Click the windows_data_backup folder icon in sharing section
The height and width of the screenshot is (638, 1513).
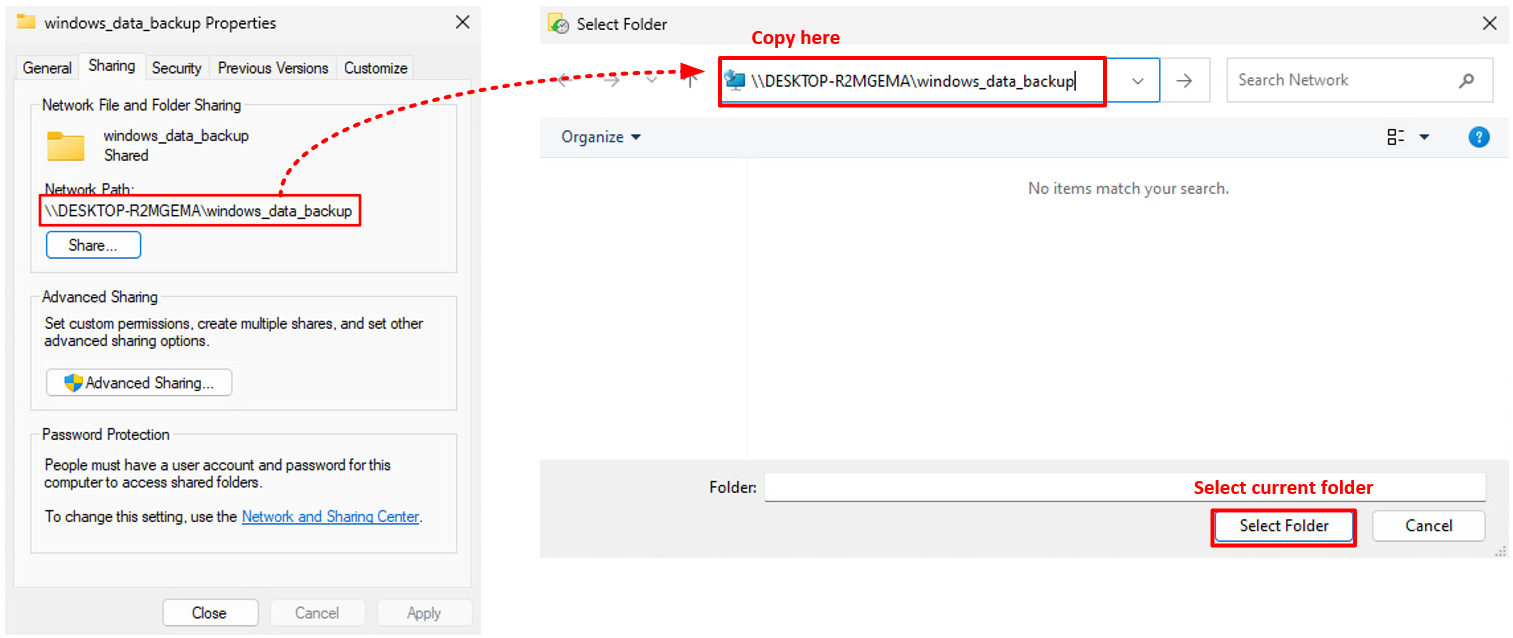click(66, 145)
